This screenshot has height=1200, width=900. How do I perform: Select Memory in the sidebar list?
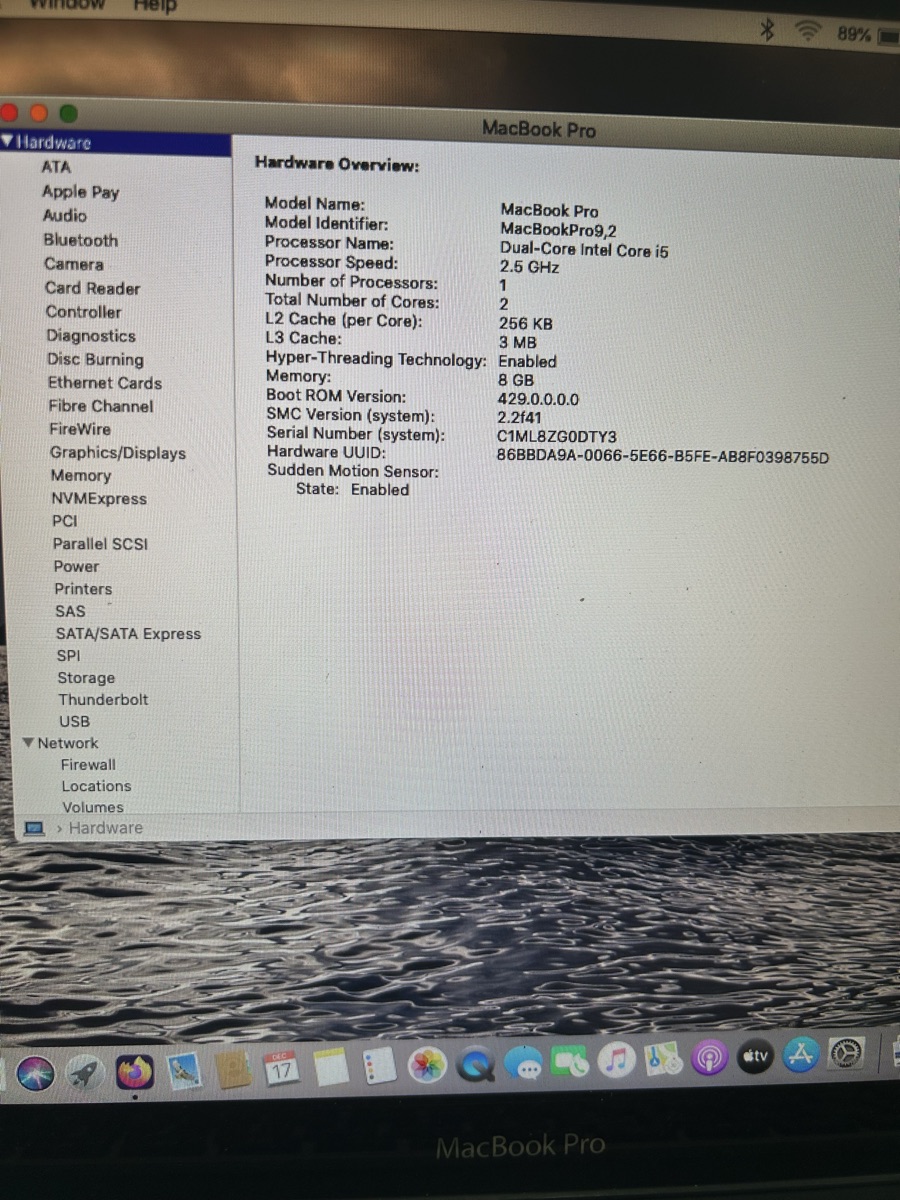81,476
